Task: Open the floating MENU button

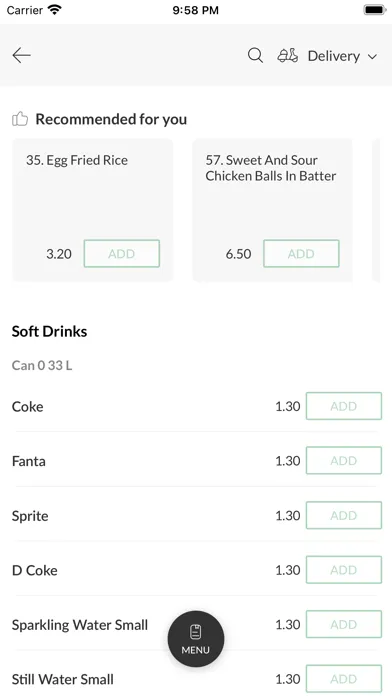Action: tap(196, 639)
